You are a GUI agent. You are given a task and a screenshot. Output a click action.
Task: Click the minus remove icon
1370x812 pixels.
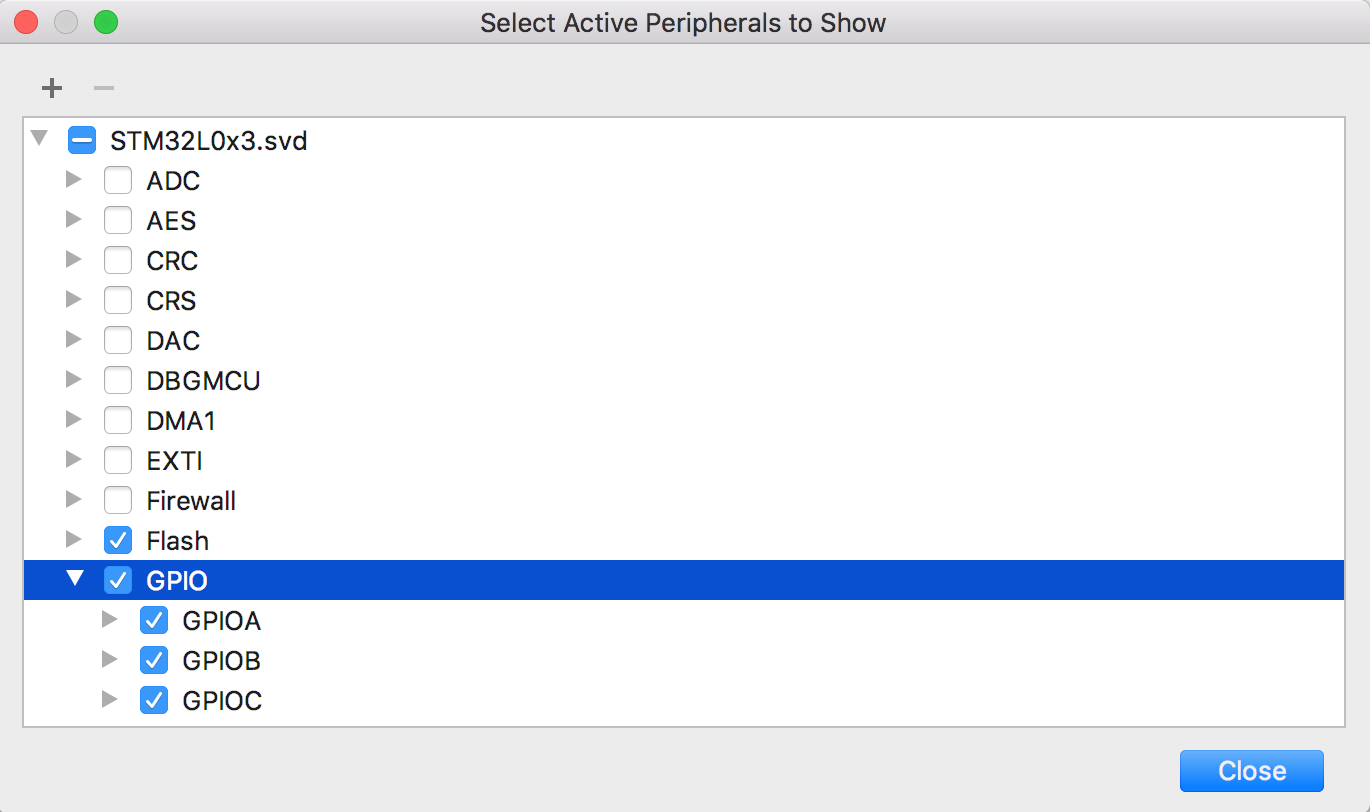tap(104, 88)
